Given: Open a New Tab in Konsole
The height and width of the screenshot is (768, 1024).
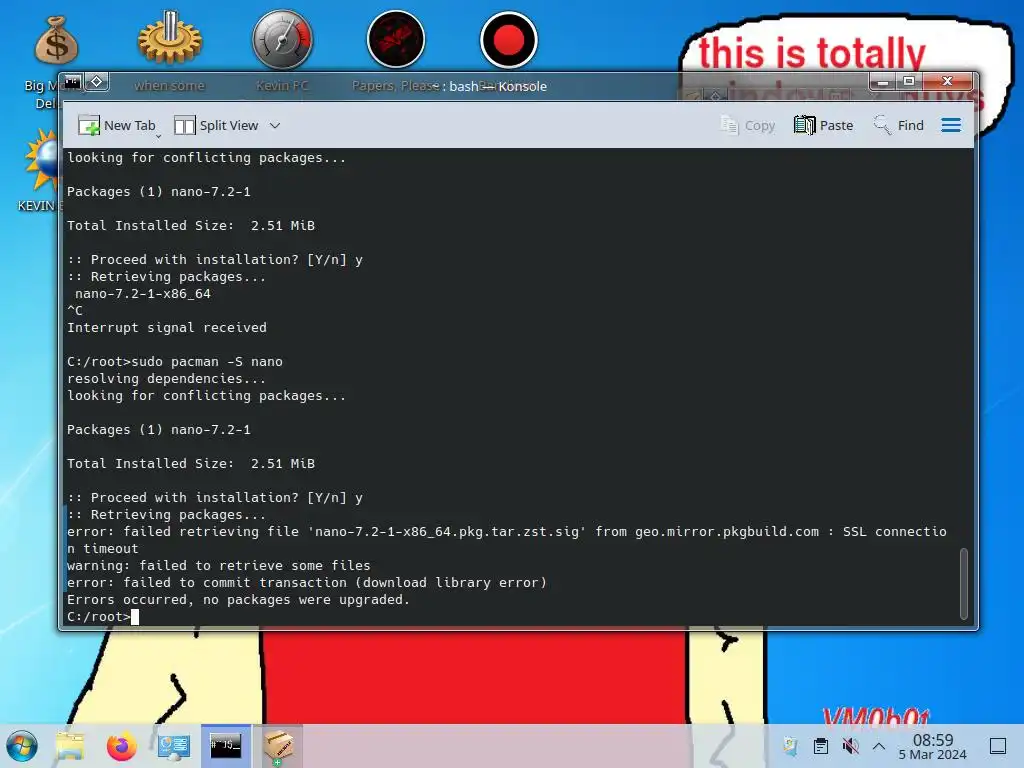Looking at the screenshot, I should tap(117, 125).
